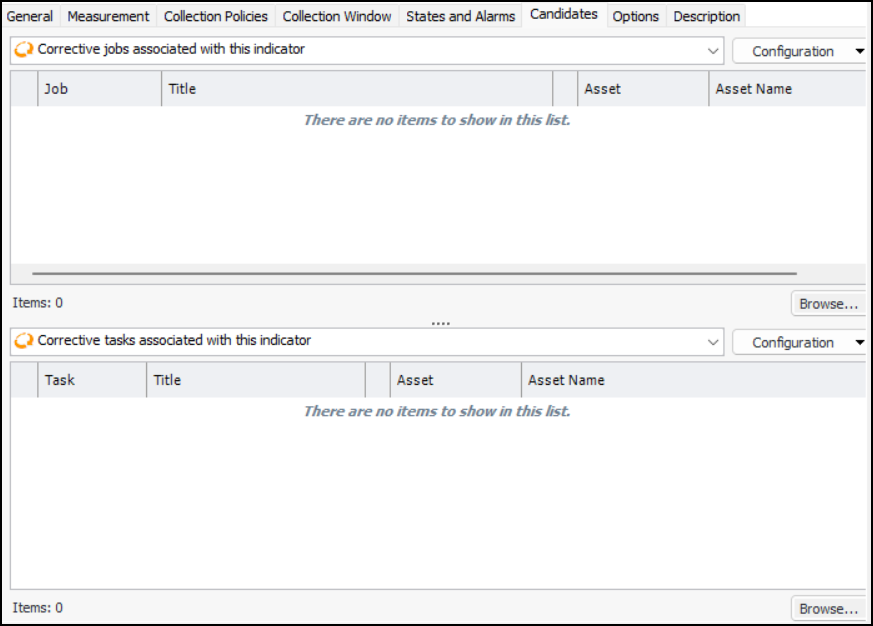Open Configuration for the jobs list
This screenshot has height=626, width=873.
792,51
